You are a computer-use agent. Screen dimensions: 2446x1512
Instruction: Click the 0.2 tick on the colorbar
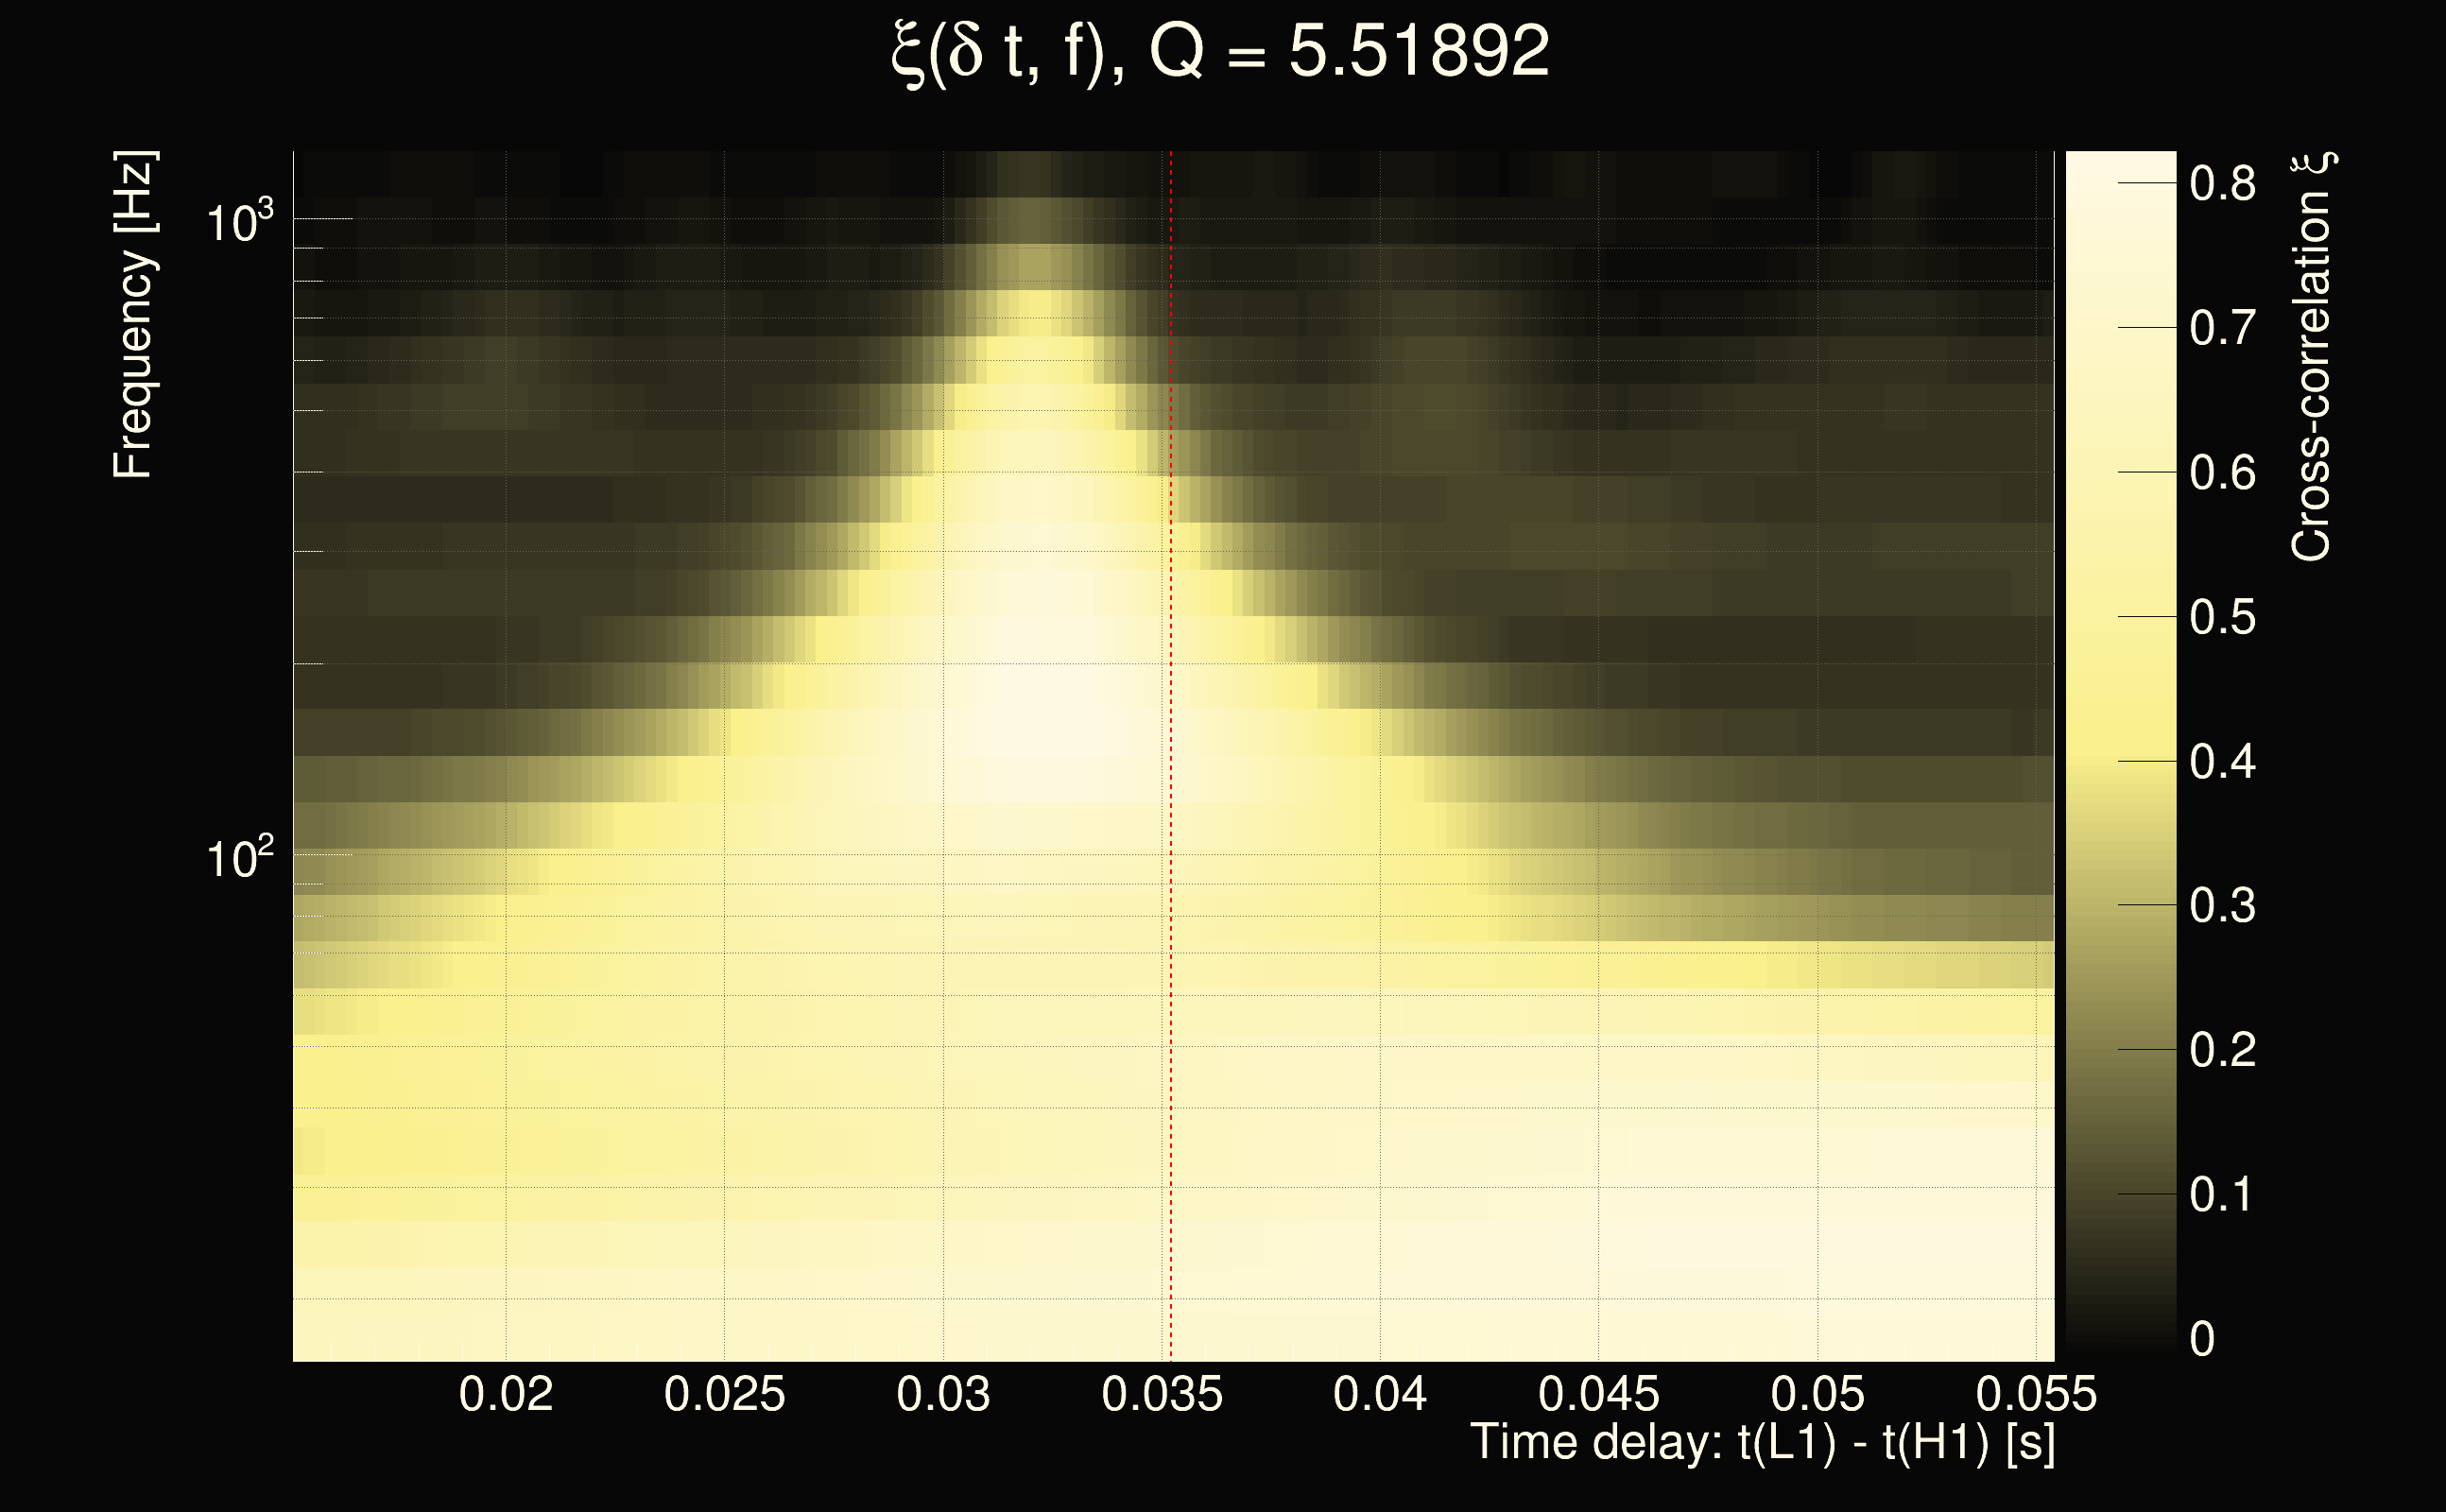pyautogui.click(x=2222, y=1050)
